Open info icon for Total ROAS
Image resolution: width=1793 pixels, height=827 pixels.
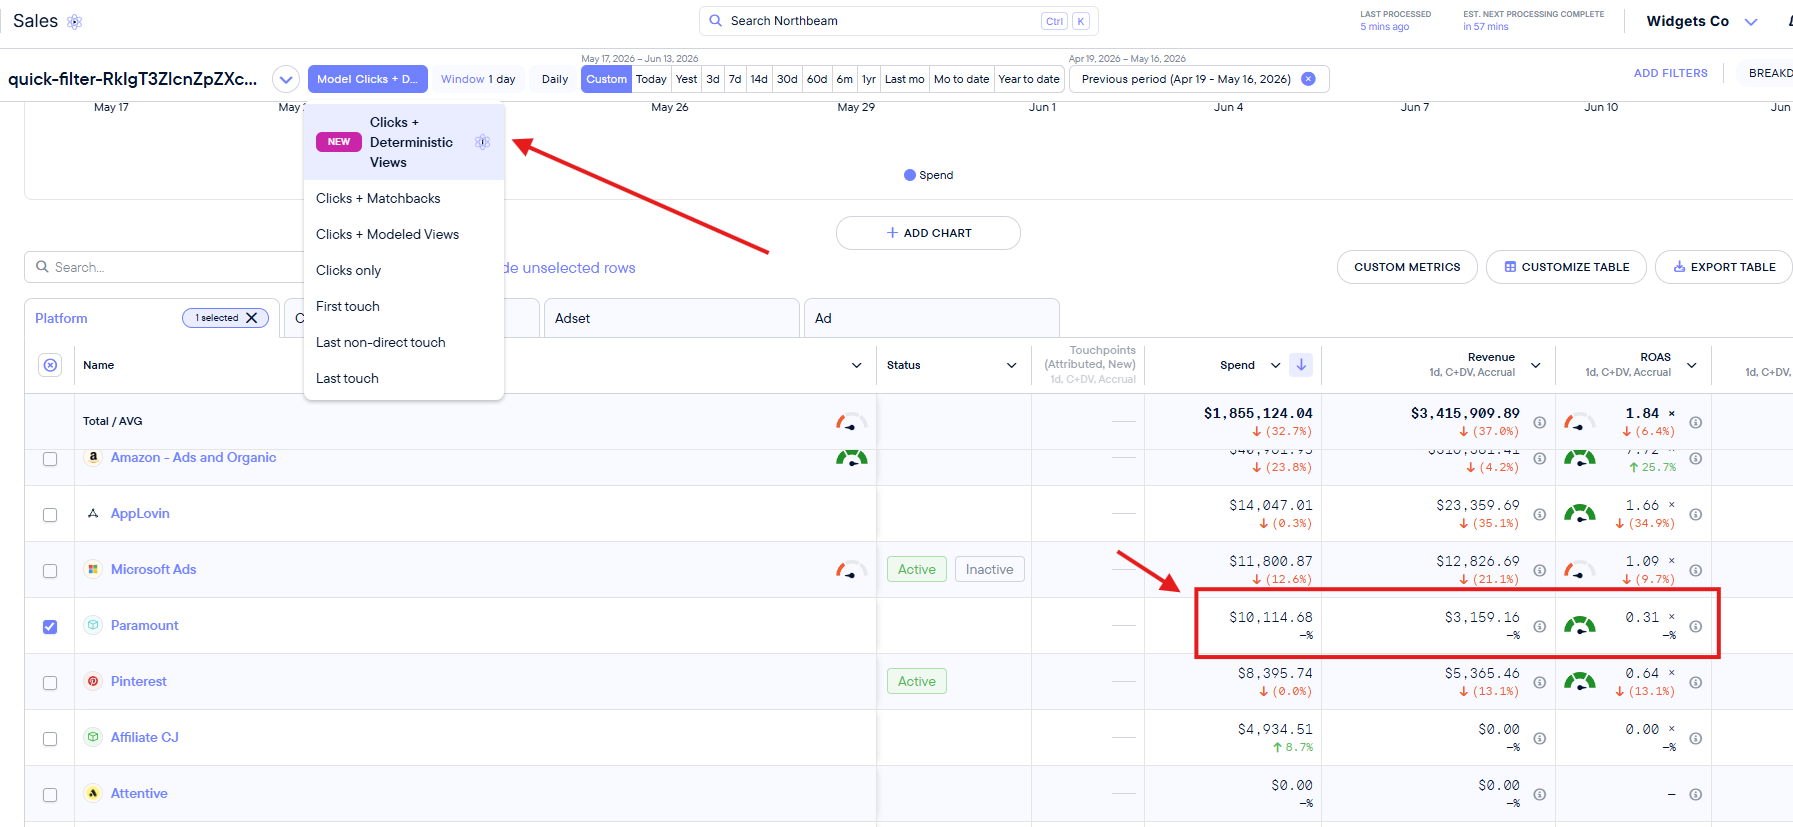click(1696, 422)
